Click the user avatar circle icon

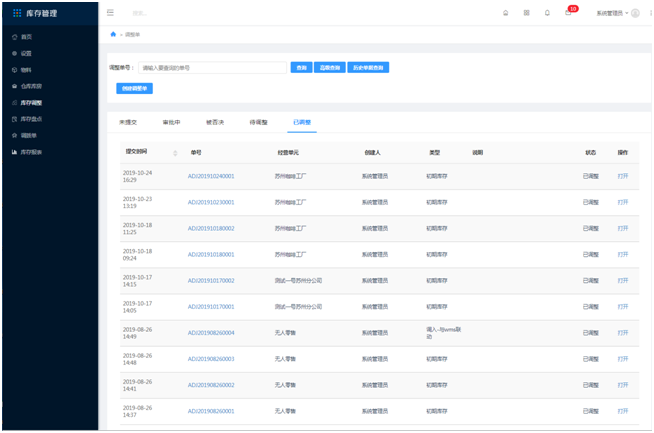[635, 13]
